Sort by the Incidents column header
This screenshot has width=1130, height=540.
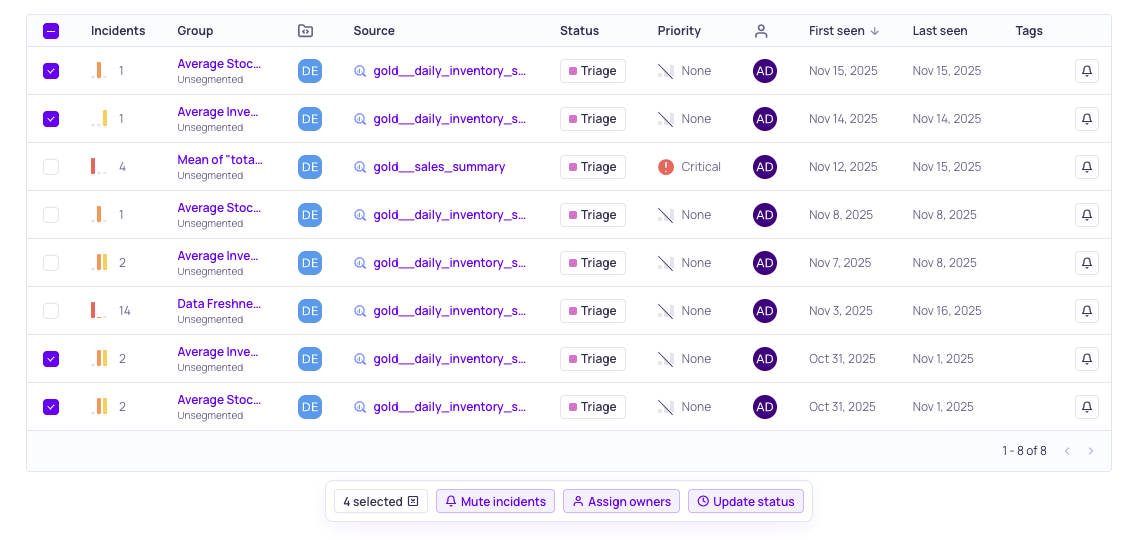tap(117, 31)
